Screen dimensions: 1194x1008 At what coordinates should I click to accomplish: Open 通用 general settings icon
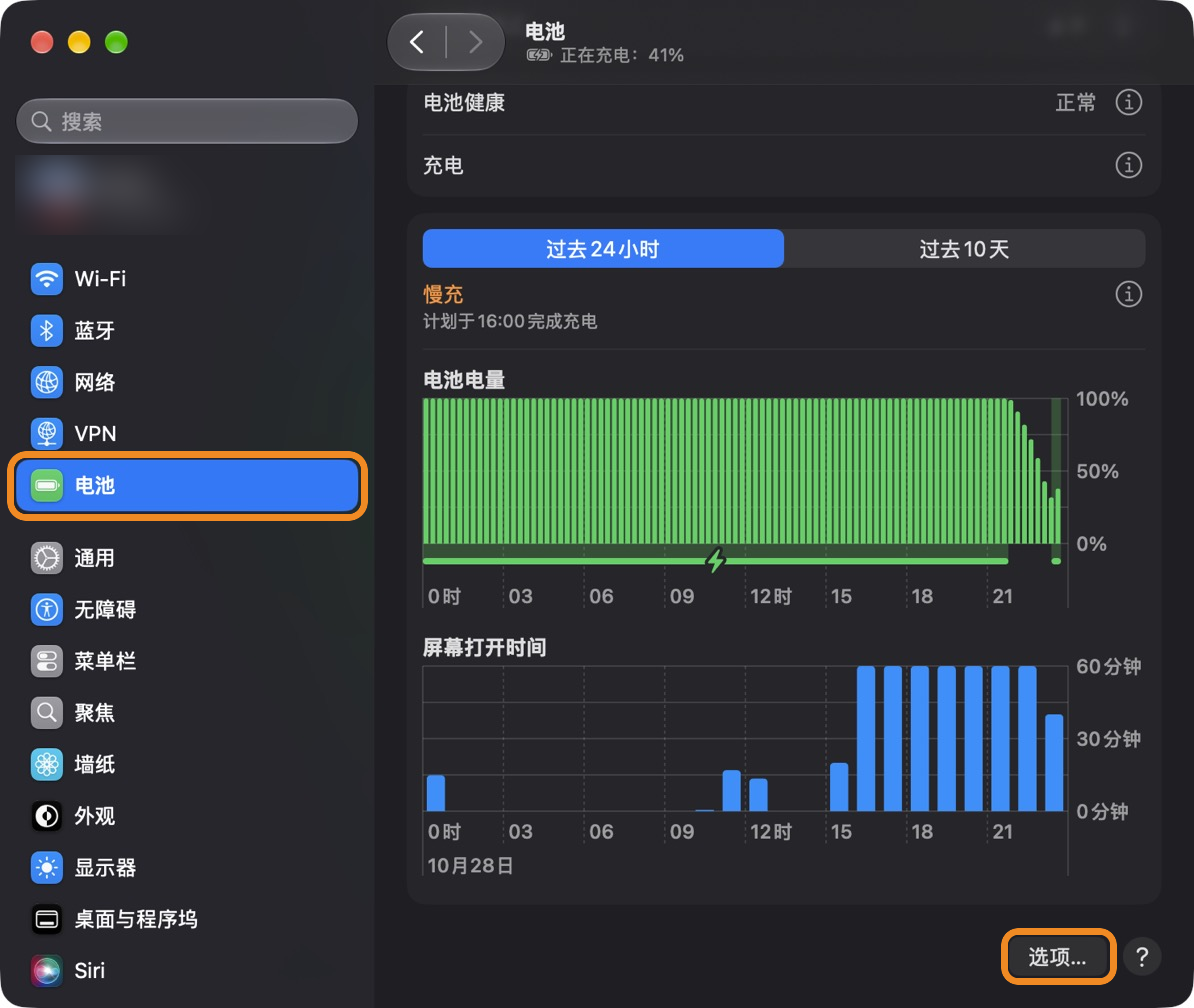click(x=46, y=558)
